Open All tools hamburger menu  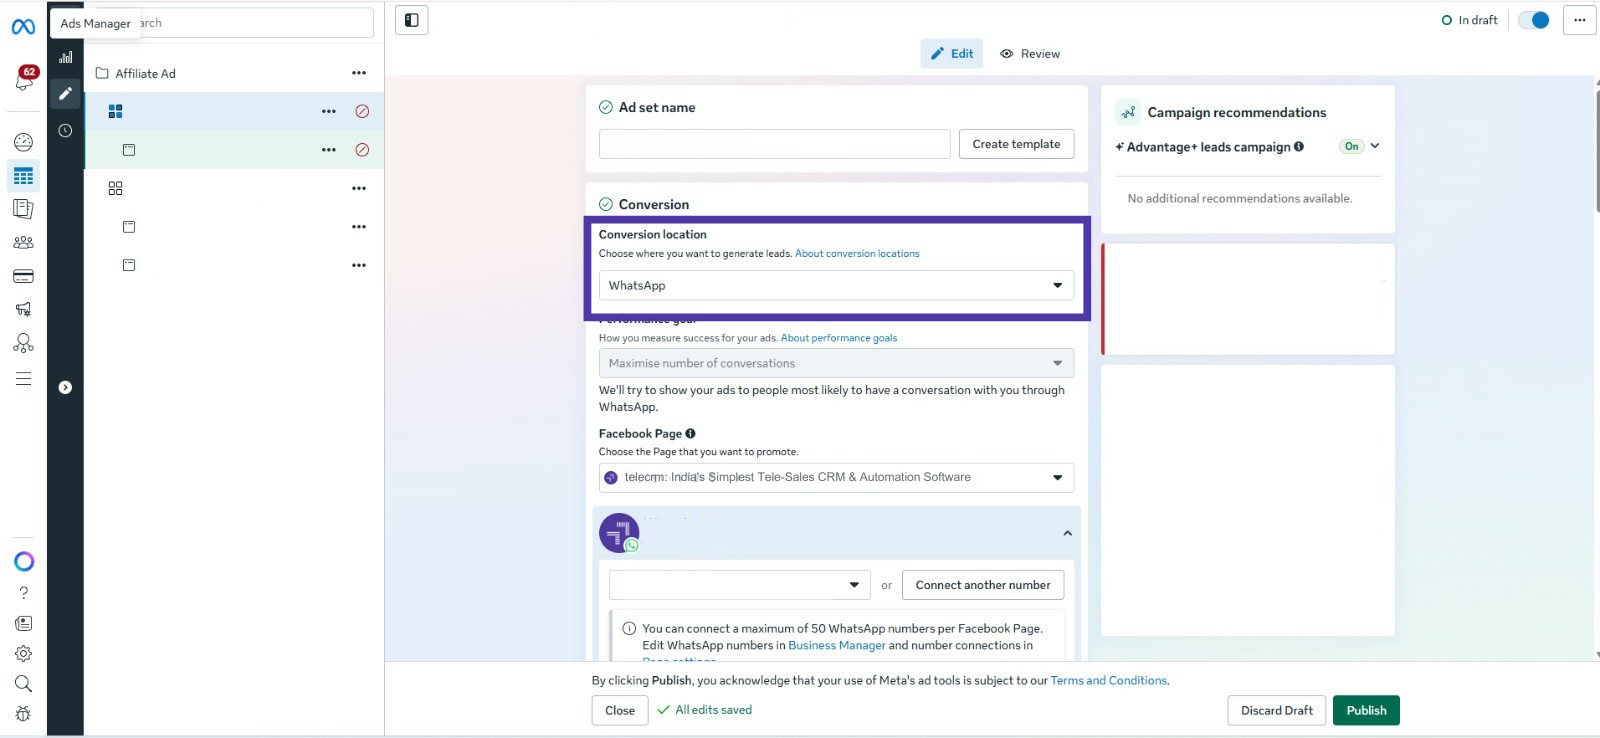(x=23, y=379)
